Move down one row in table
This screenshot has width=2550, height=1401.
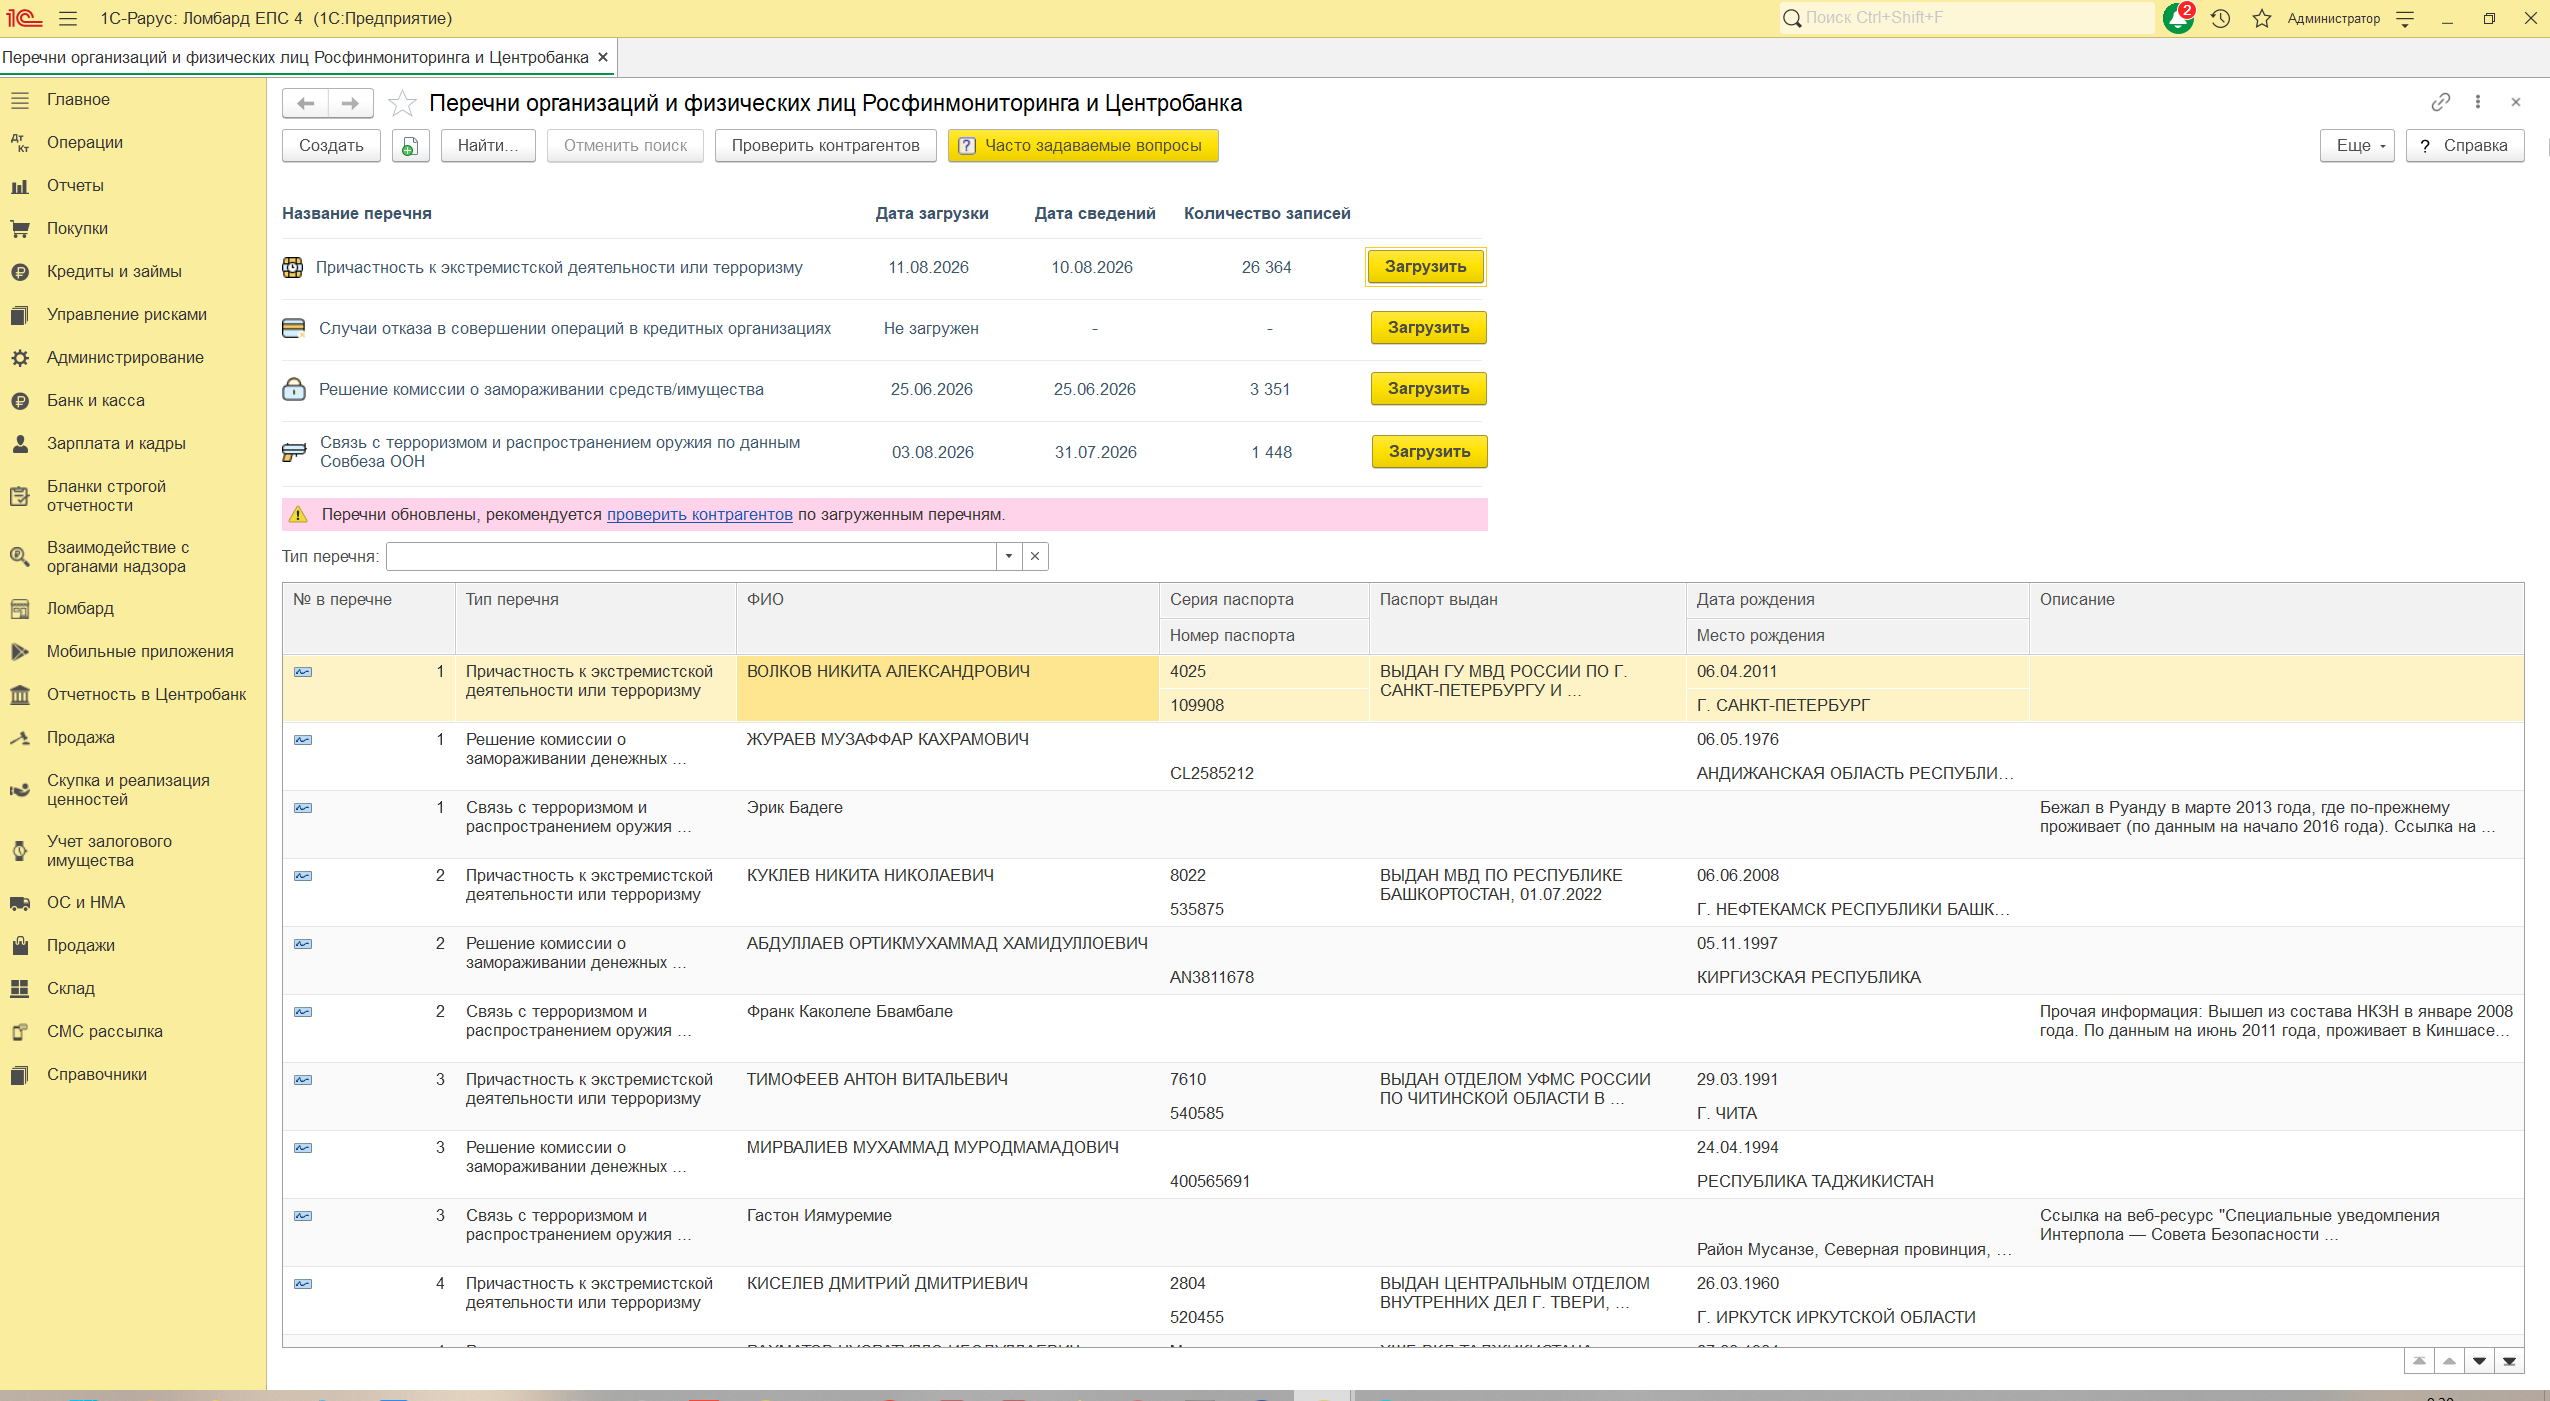2479,1361
